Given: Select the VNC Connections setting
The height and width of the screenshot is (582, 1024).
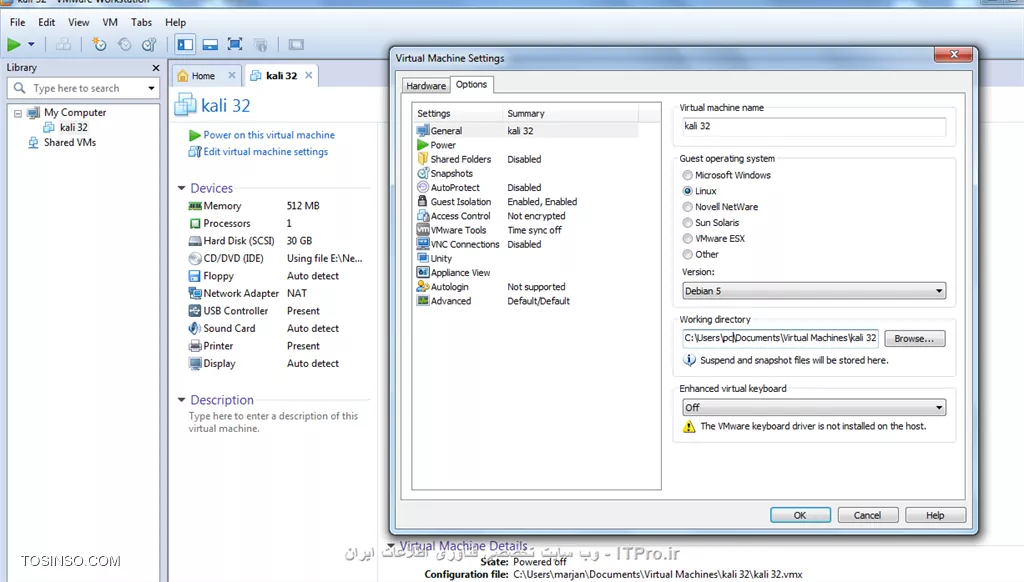Looking at the screenshot, I should click(x=526, y=244).
